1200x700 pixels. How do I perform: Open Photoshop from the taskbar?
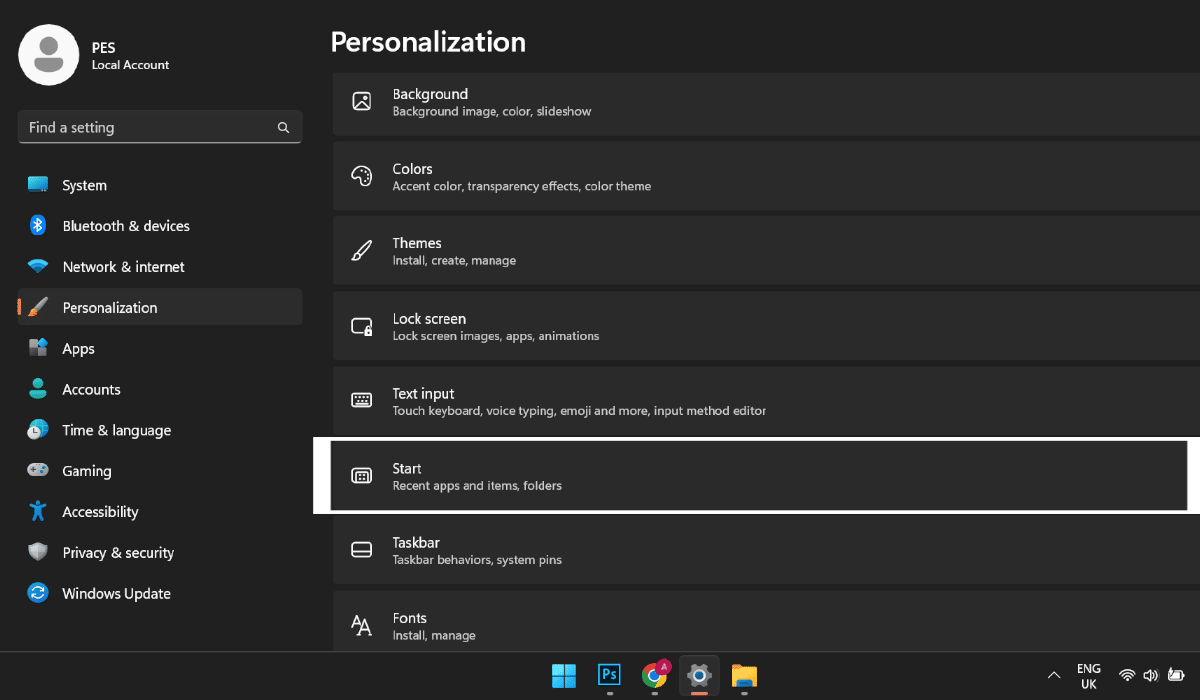point(609,675)
